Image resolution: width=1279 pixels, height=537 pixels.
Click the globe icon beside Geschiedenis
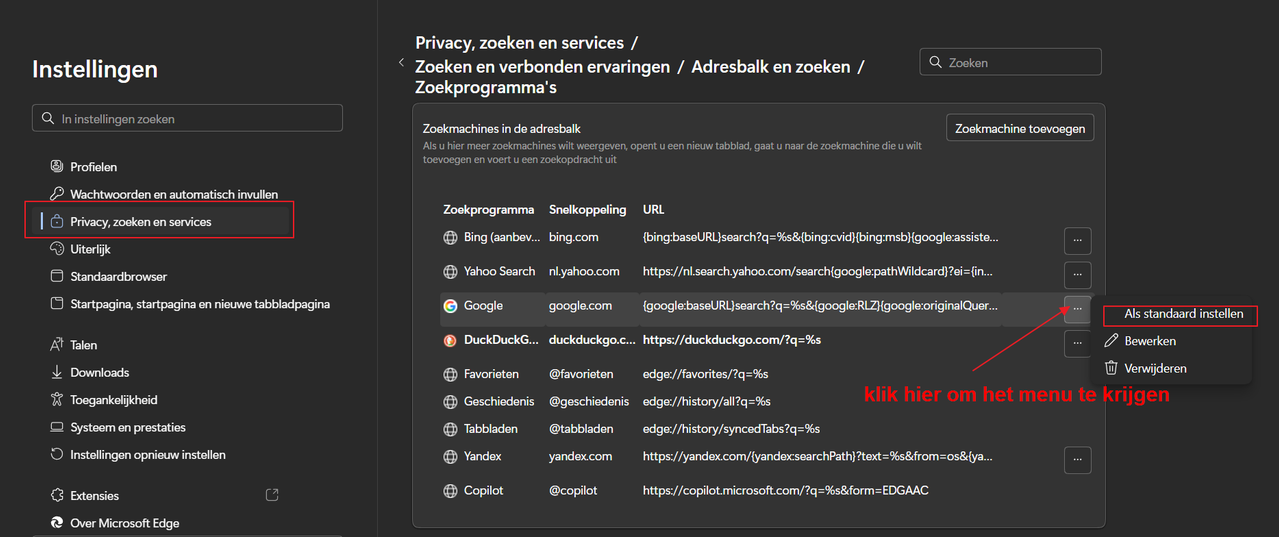point(450,402)
